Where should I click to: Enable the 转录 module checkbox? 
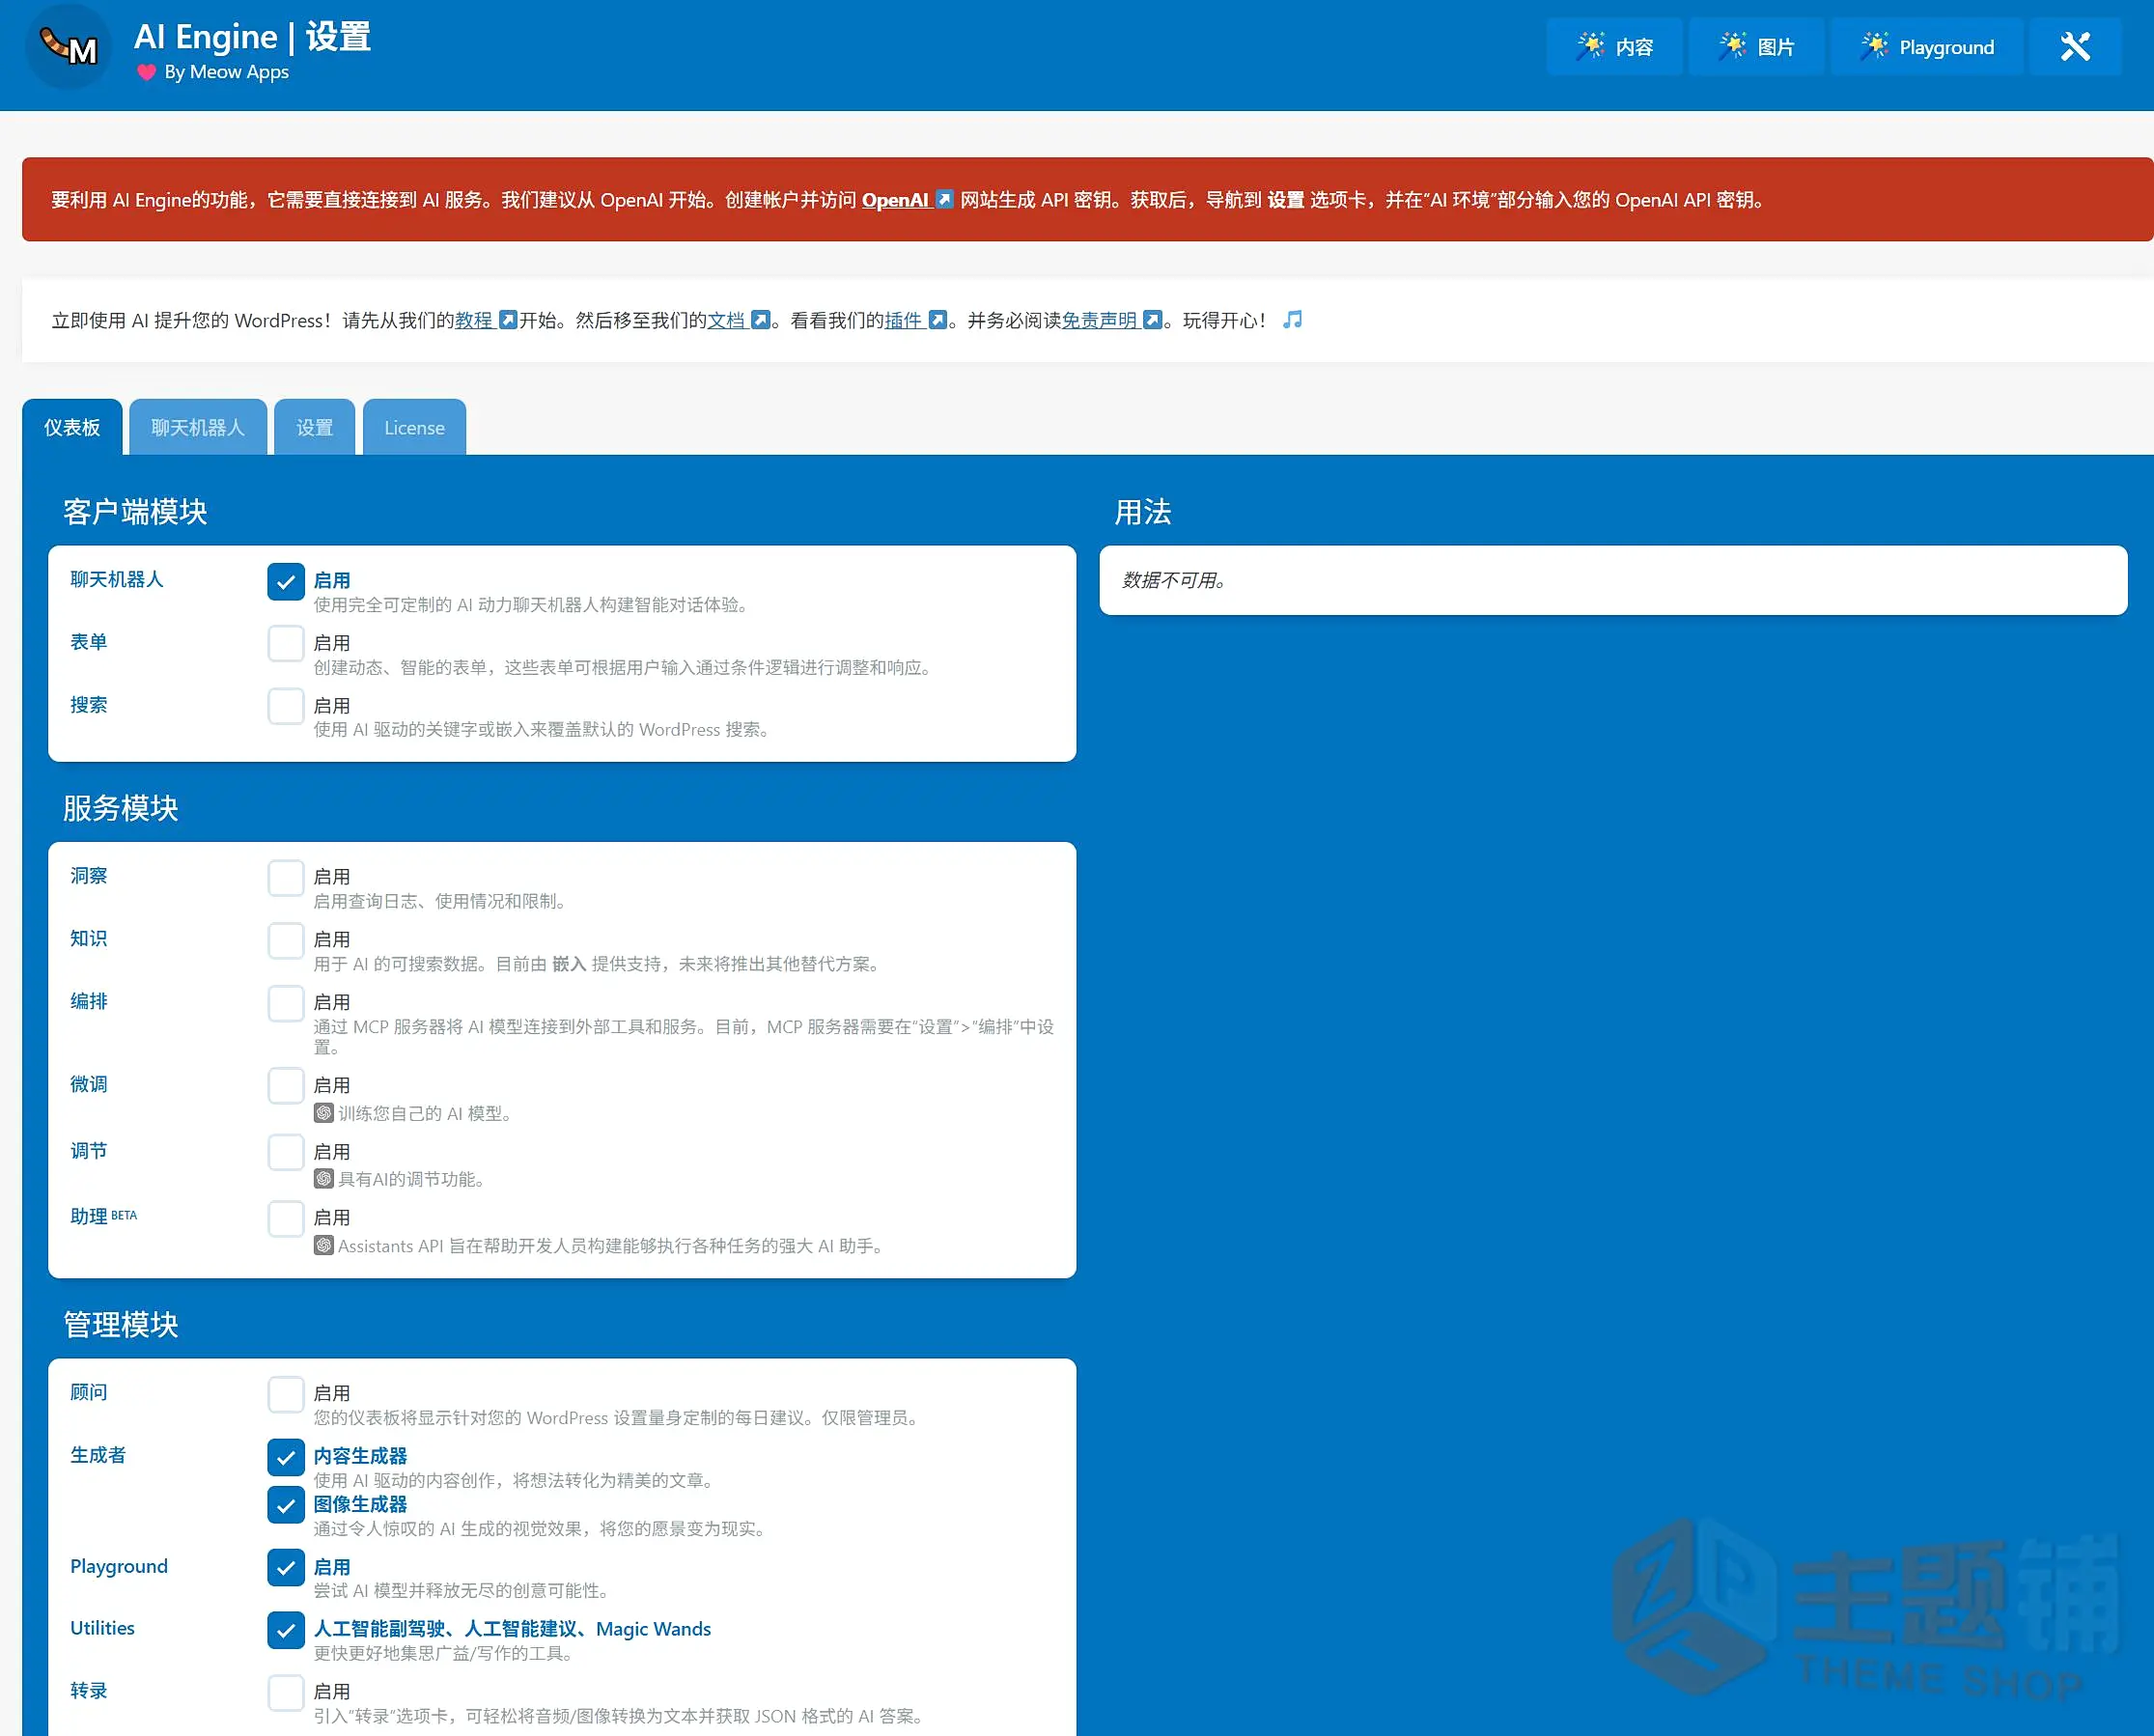[x=286, y=1693]
